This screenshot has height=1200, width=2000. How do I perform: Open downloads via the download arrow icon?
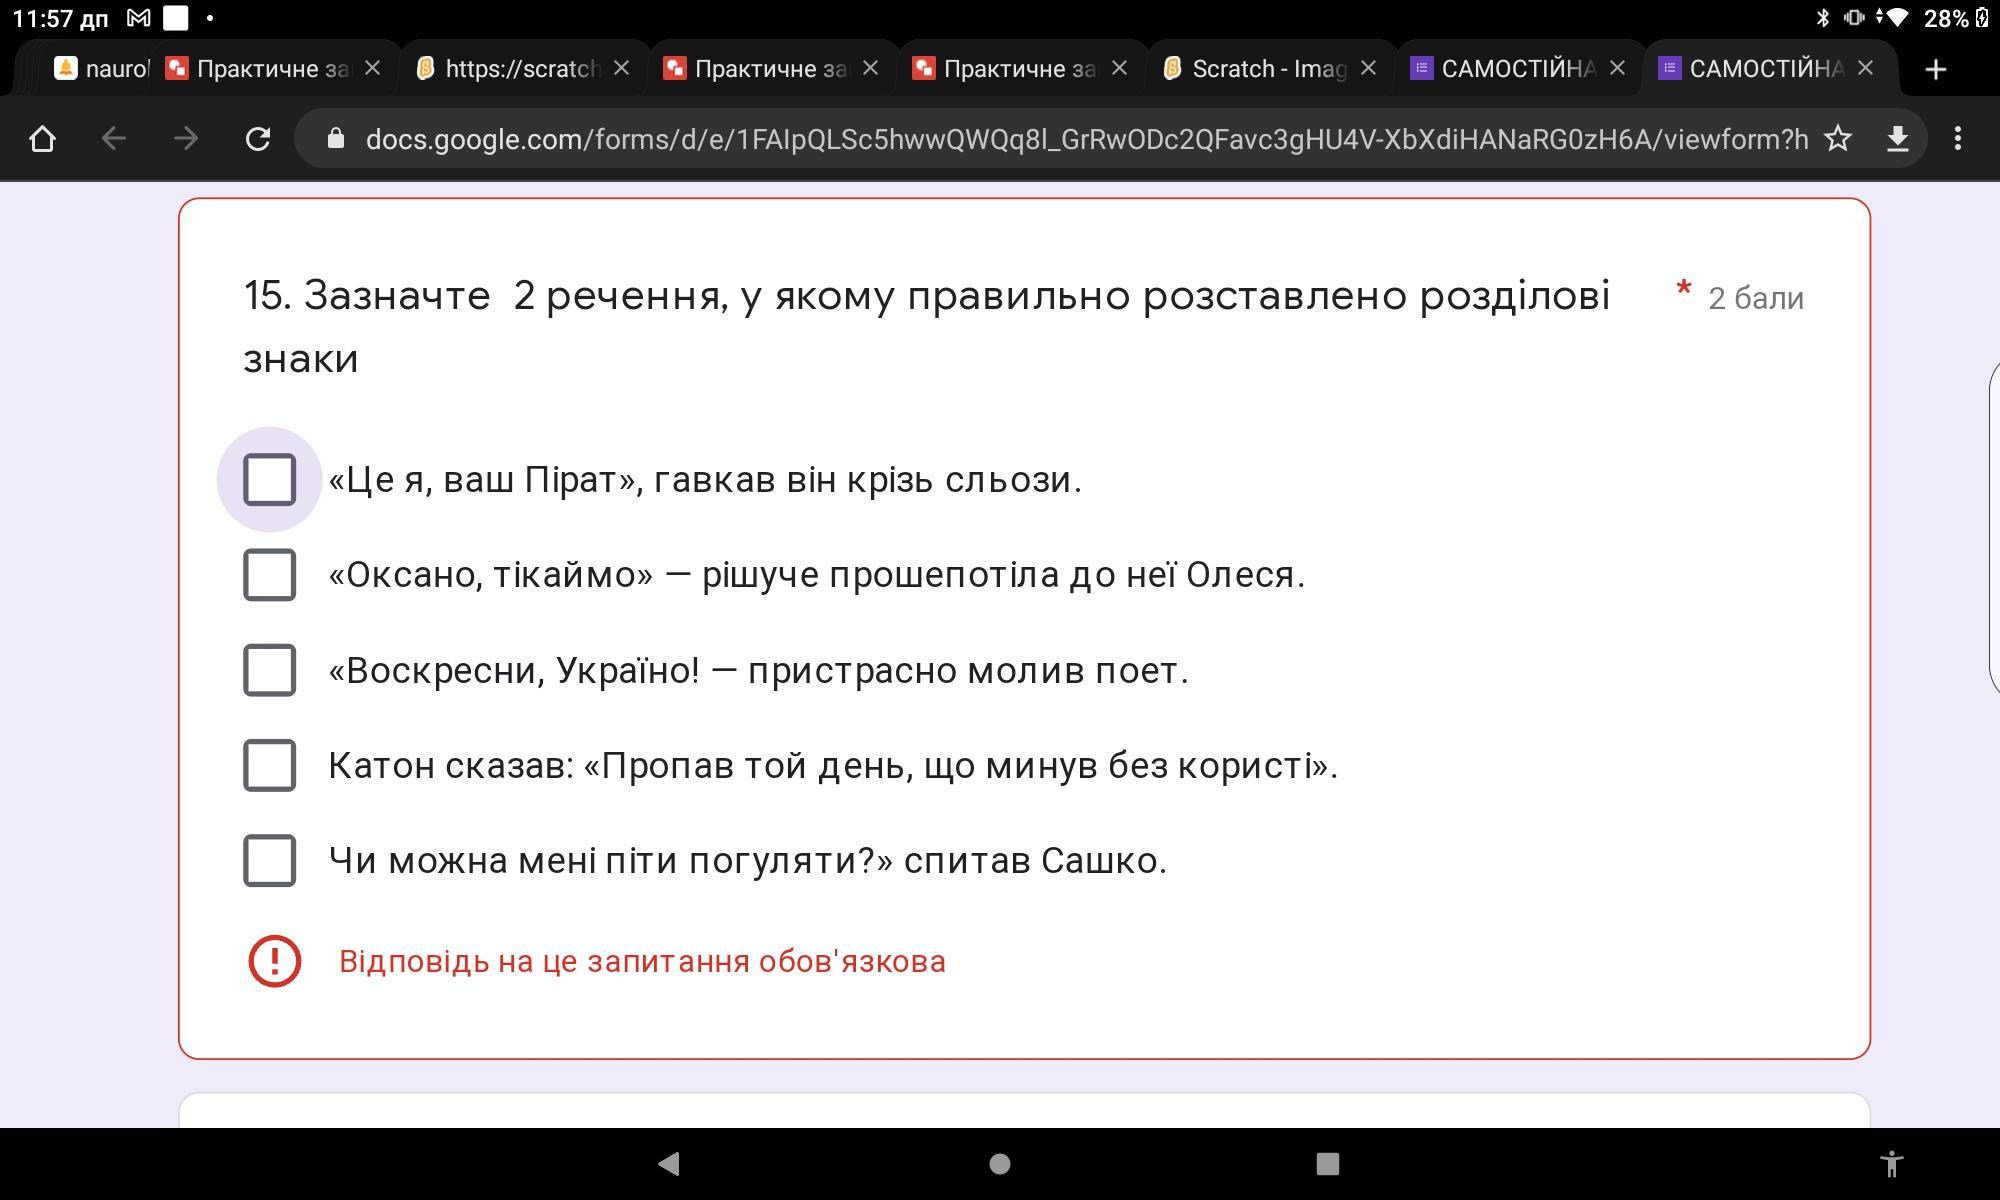[x=1897, y=139]
